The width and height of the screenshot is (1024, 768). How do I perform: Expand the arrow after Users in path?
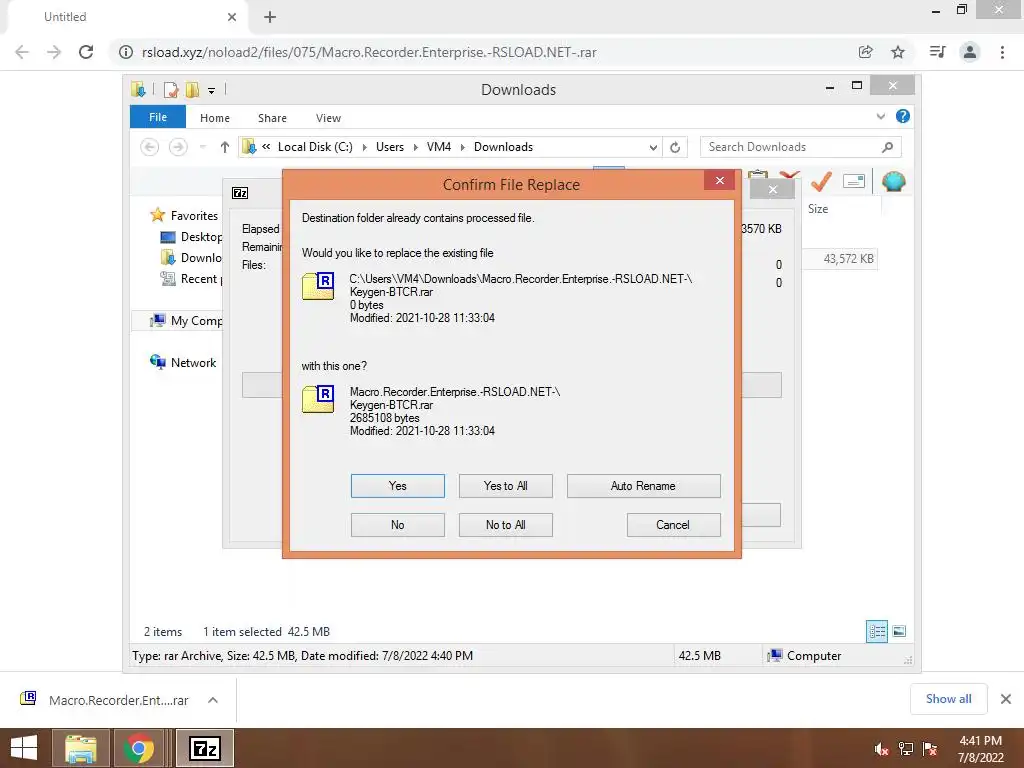pyautogui.click(x=415, y=148)
